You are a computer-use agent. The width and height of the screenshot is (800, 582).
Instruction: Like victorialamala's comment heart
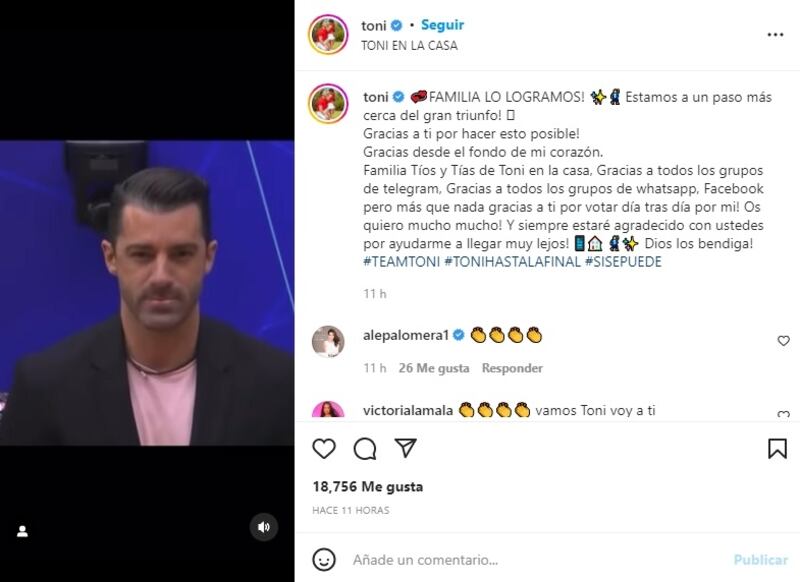pos(783,414)
